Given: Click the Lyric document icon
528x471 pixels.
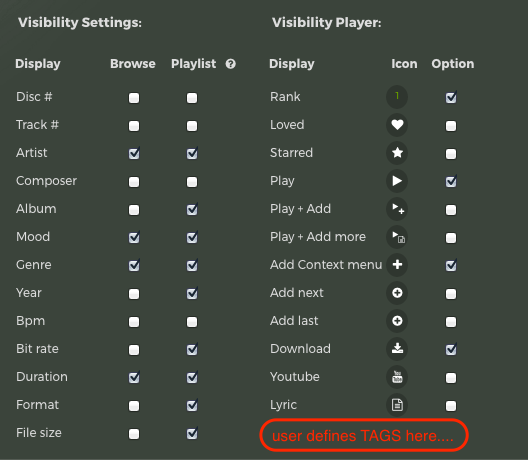Looking at the screenshot, I should click(x=397, y=405).
